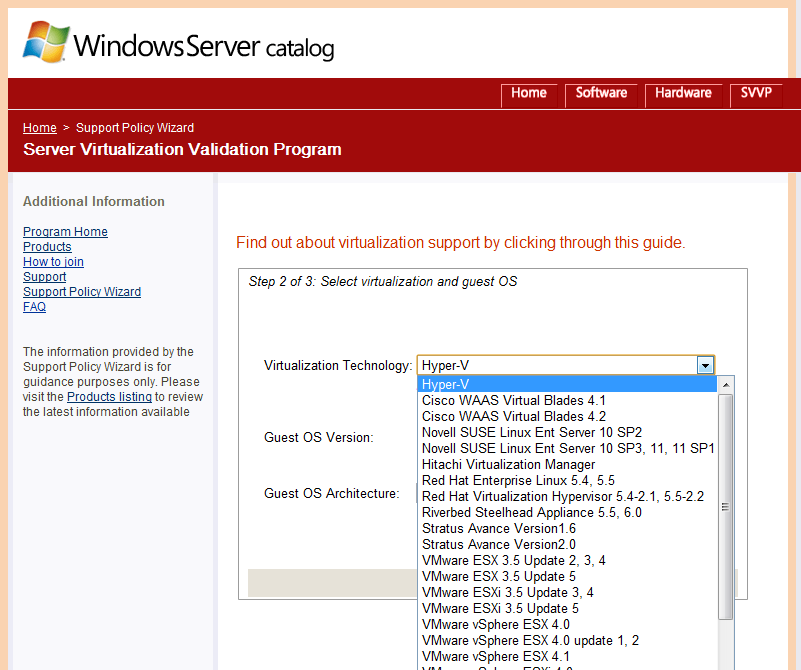Viewport: 801px width, 670px height.
Task: Click the dropdown list vertical scrollbar
Action: pyautogui.click(x=726, y=500)
